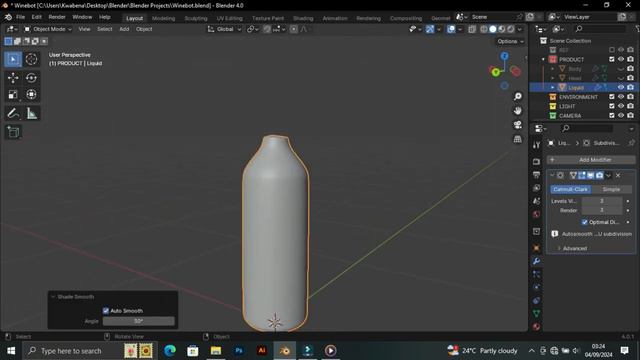Toggle viewport gizmos button

430,29
